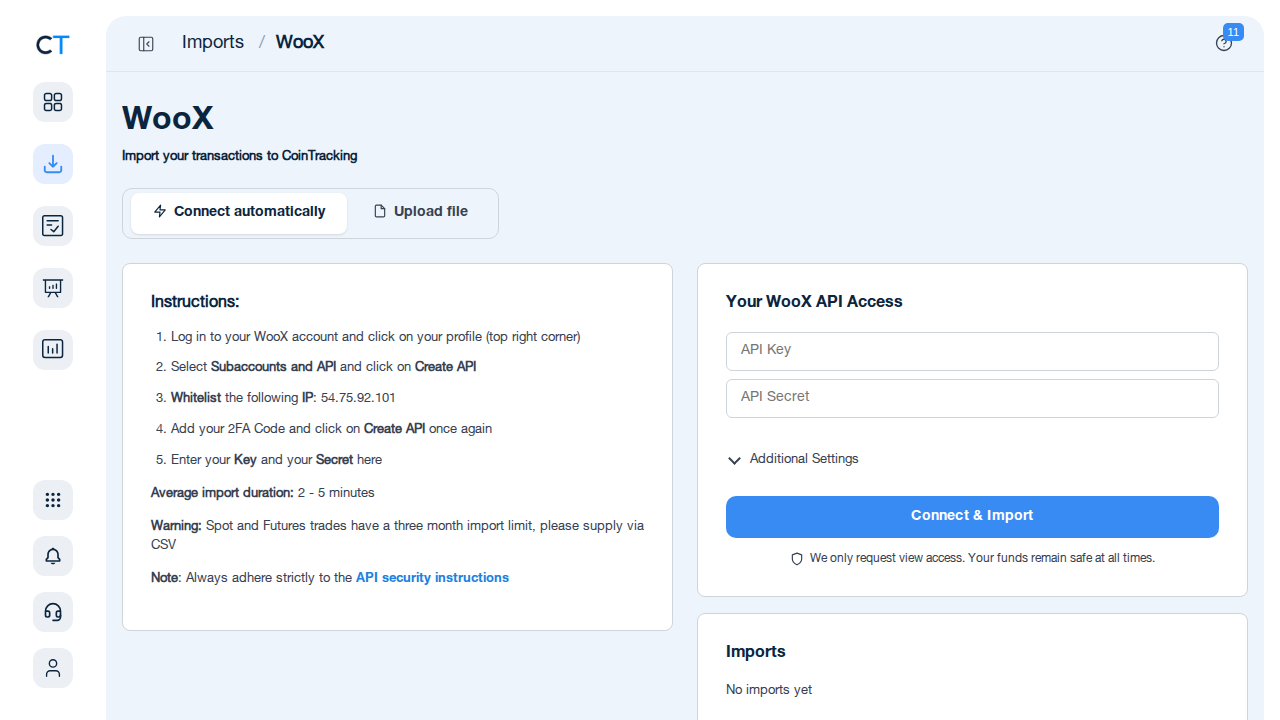Click WooX breadcrumb item
Screen dimensions: 1280x720
[x=300, y=42]
